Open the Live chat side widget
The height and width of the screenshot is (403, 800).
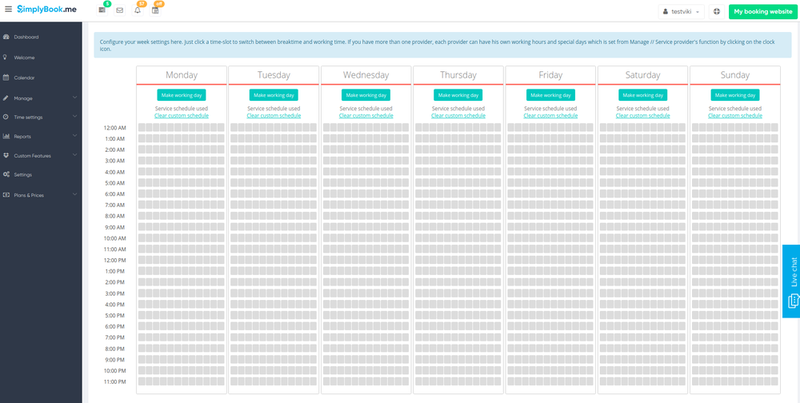pos(791,281)
